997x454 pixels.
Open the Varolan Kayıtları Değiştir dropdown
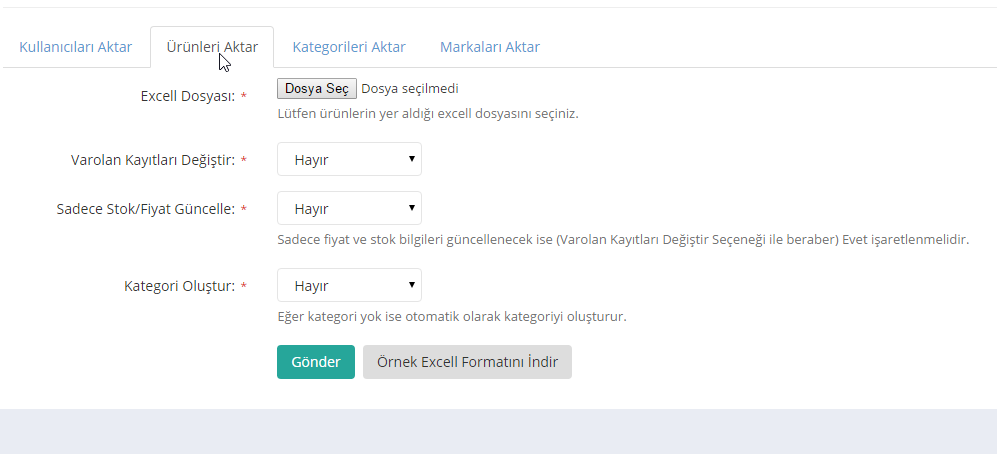point(349,159)
